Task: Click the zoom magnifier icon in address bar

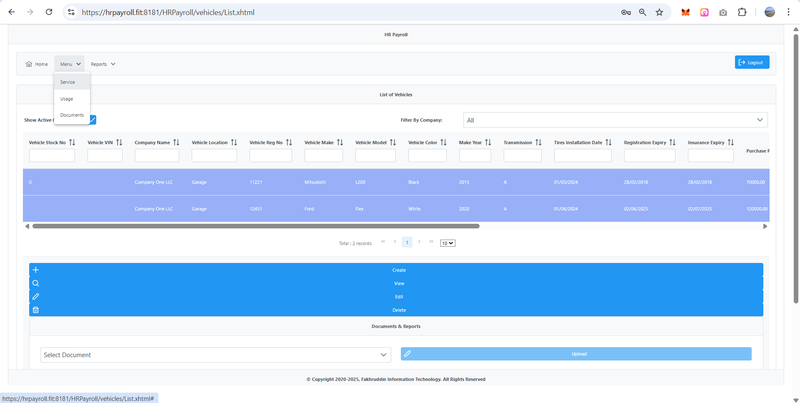Action: [x=642, y=12]
